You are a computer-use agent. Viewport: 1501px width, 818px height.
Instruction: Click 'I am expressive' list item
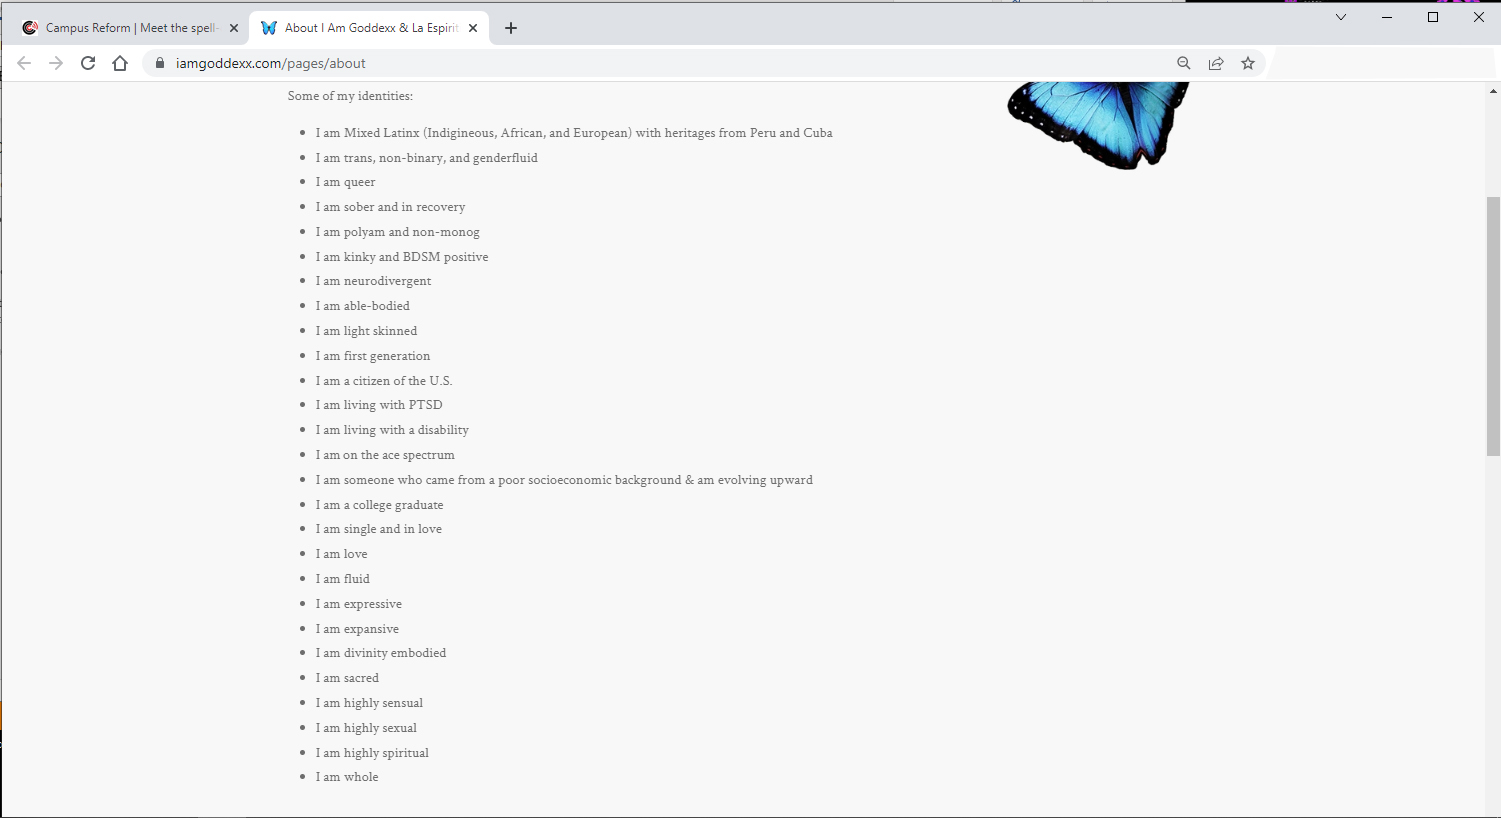pos(359,604)
